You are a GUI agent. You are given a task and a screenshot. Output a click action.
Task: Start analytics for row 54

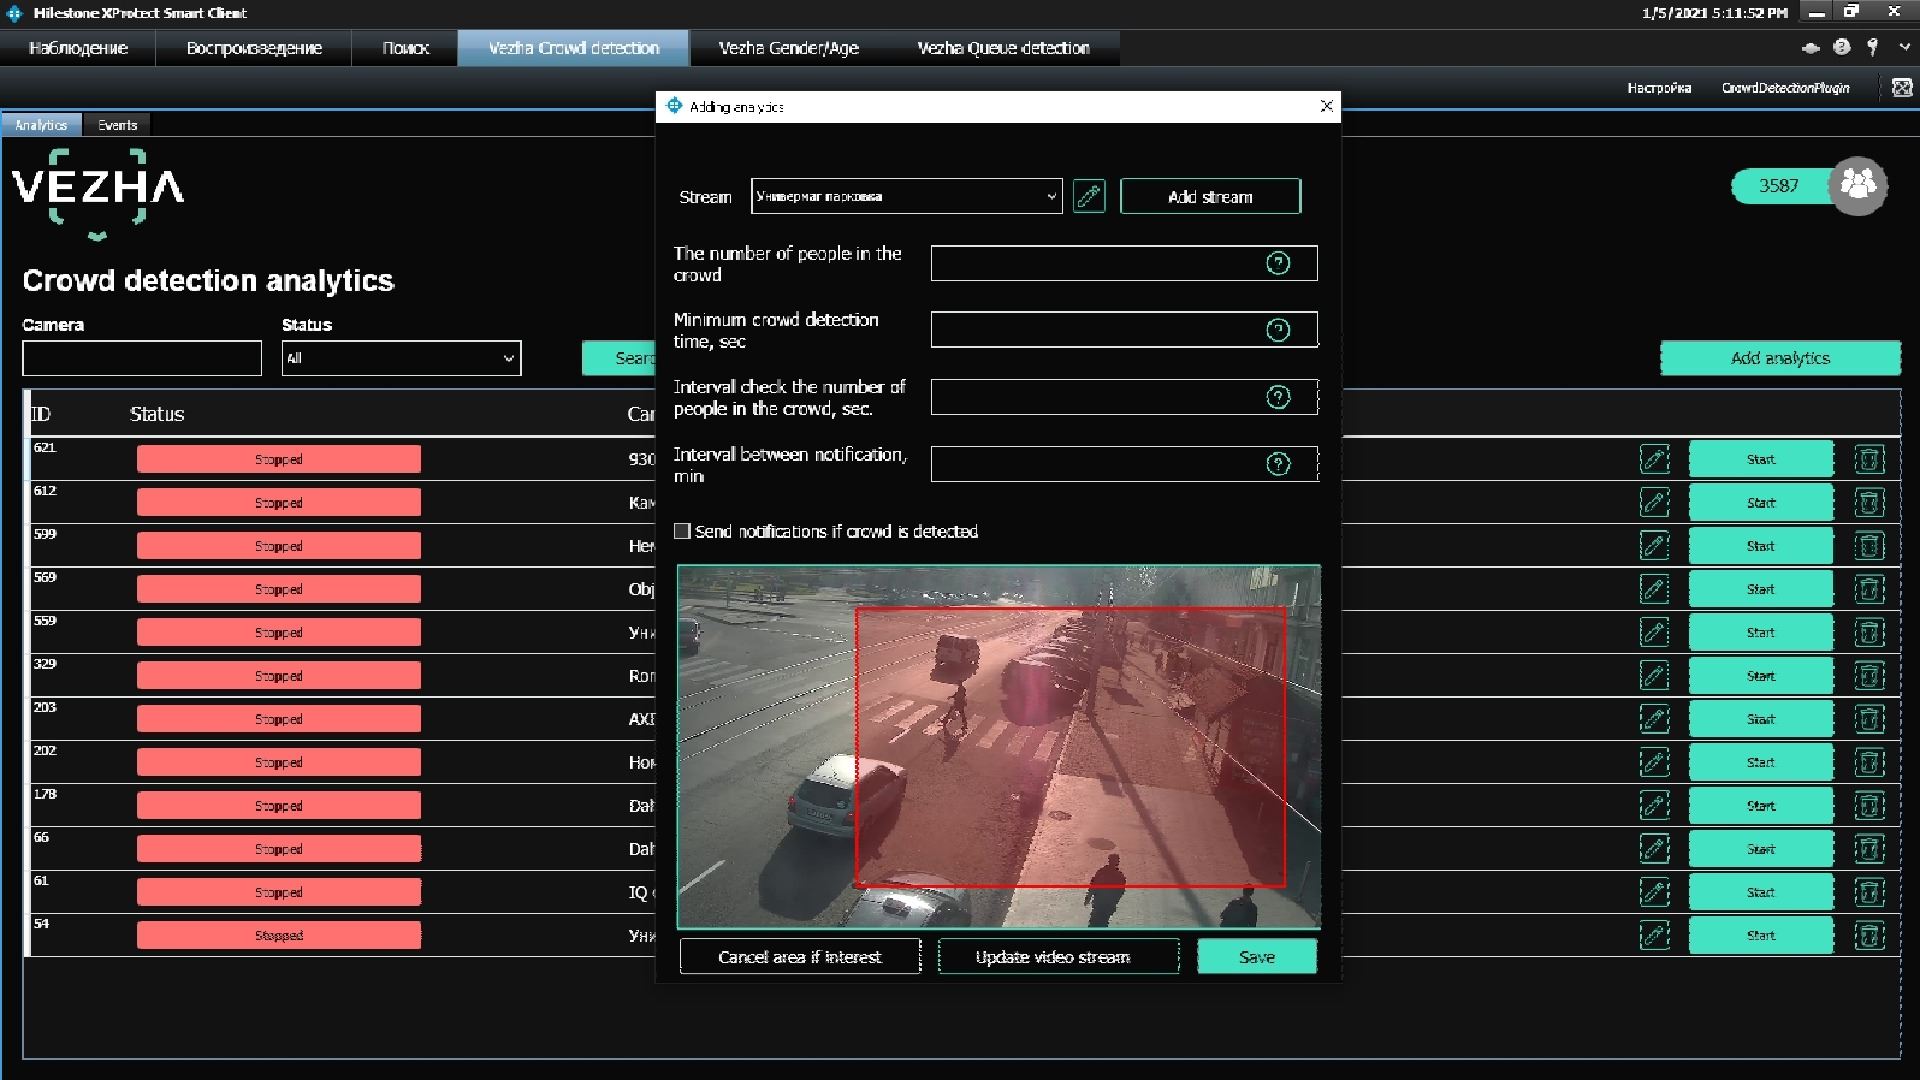coord(1761,936)
